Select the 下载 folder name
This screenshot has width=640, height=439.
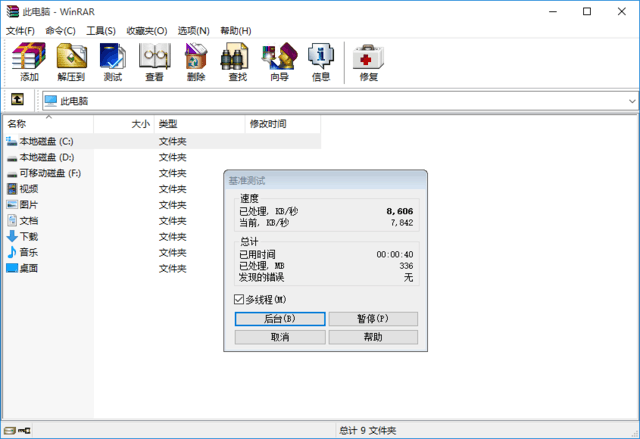coord(29,237)
